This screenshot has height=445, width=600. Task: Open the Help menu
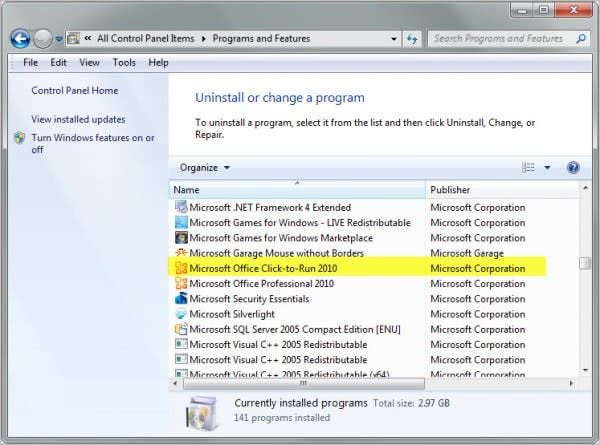[x=158, y=62]
